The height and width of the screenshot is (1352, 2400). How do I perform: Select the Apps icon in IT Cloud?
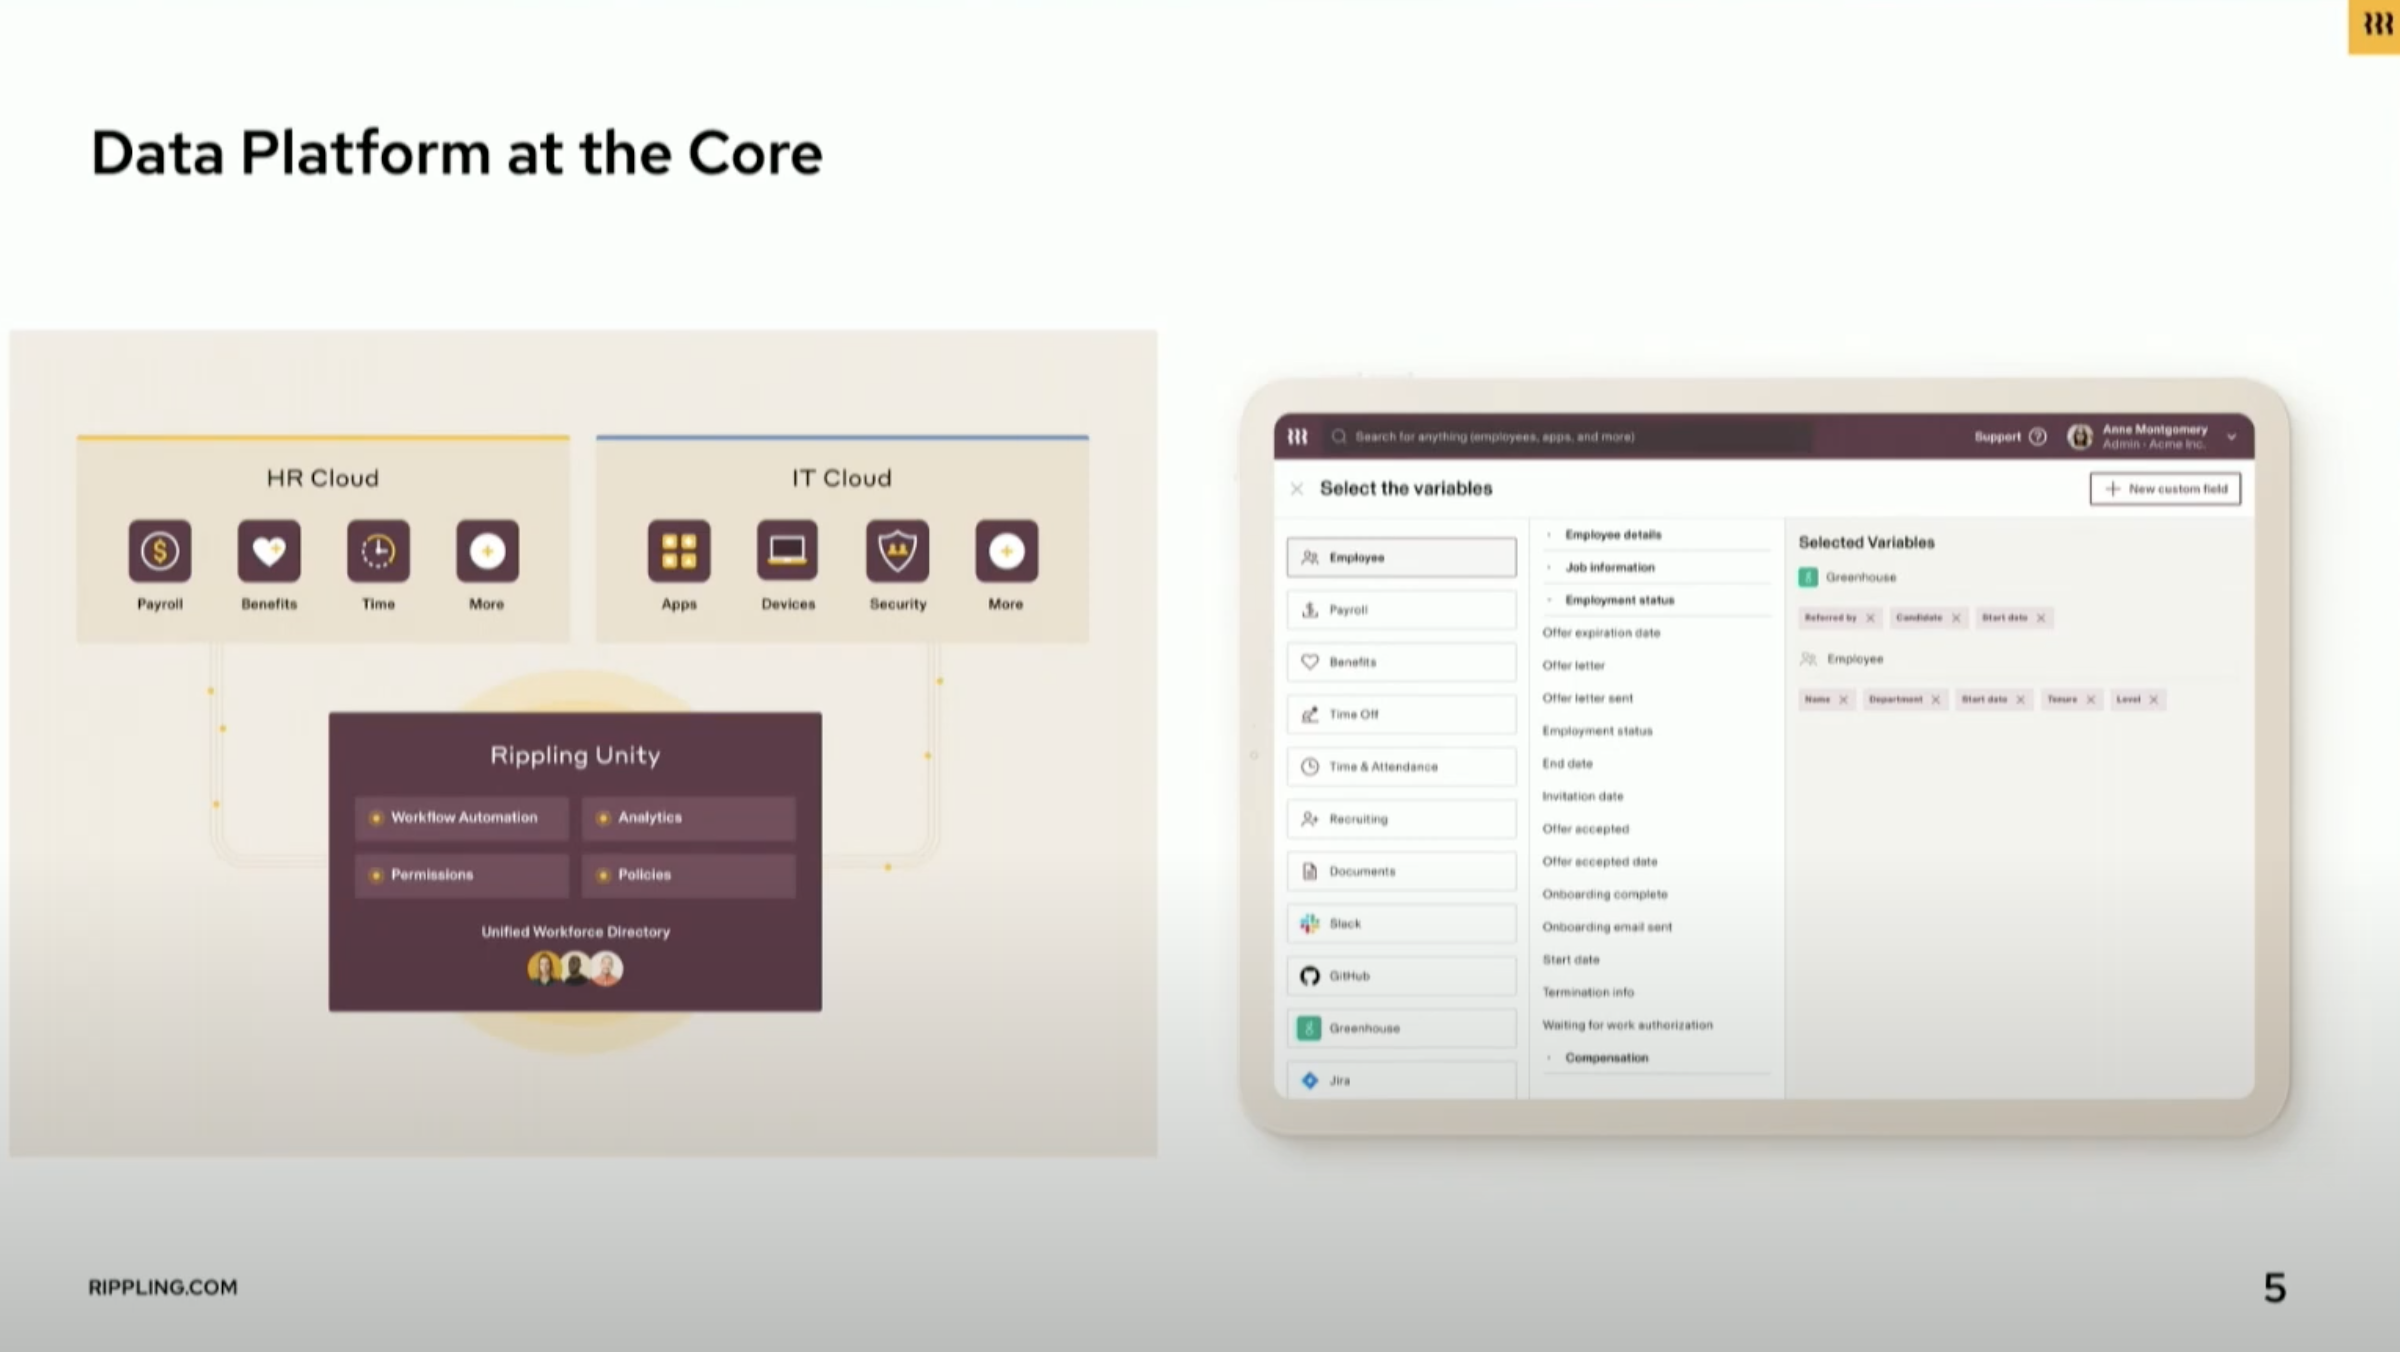point(677,551)
